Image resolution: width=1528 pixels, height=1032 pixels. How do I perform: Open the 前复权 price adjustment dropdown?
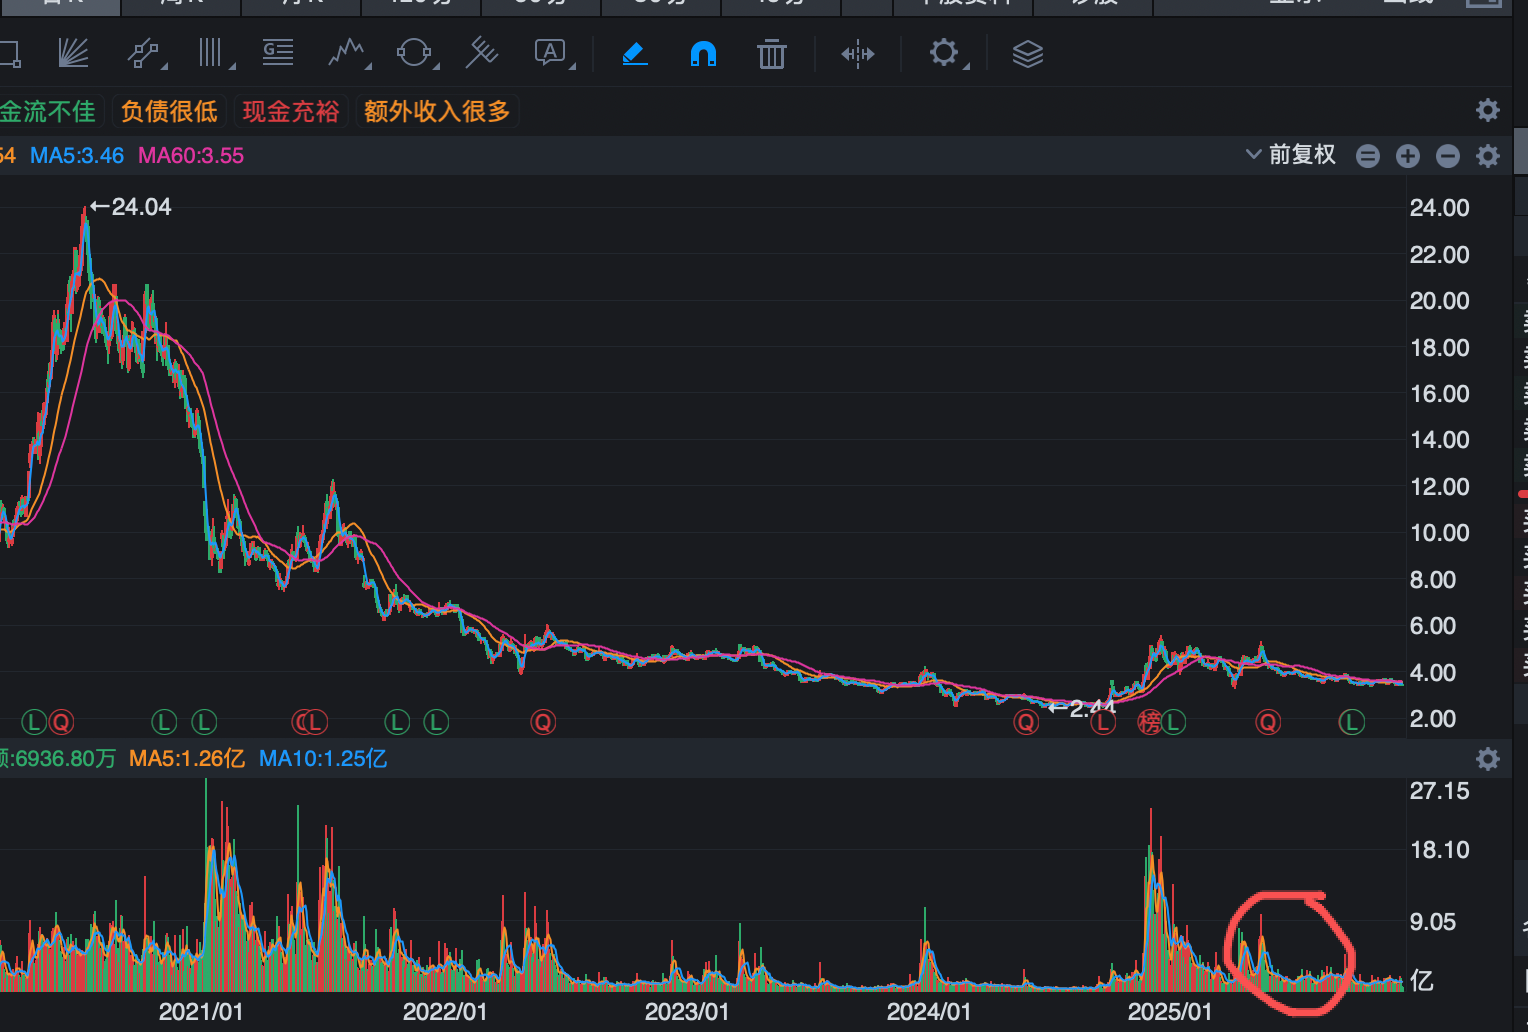click(x=1291, y=155)
